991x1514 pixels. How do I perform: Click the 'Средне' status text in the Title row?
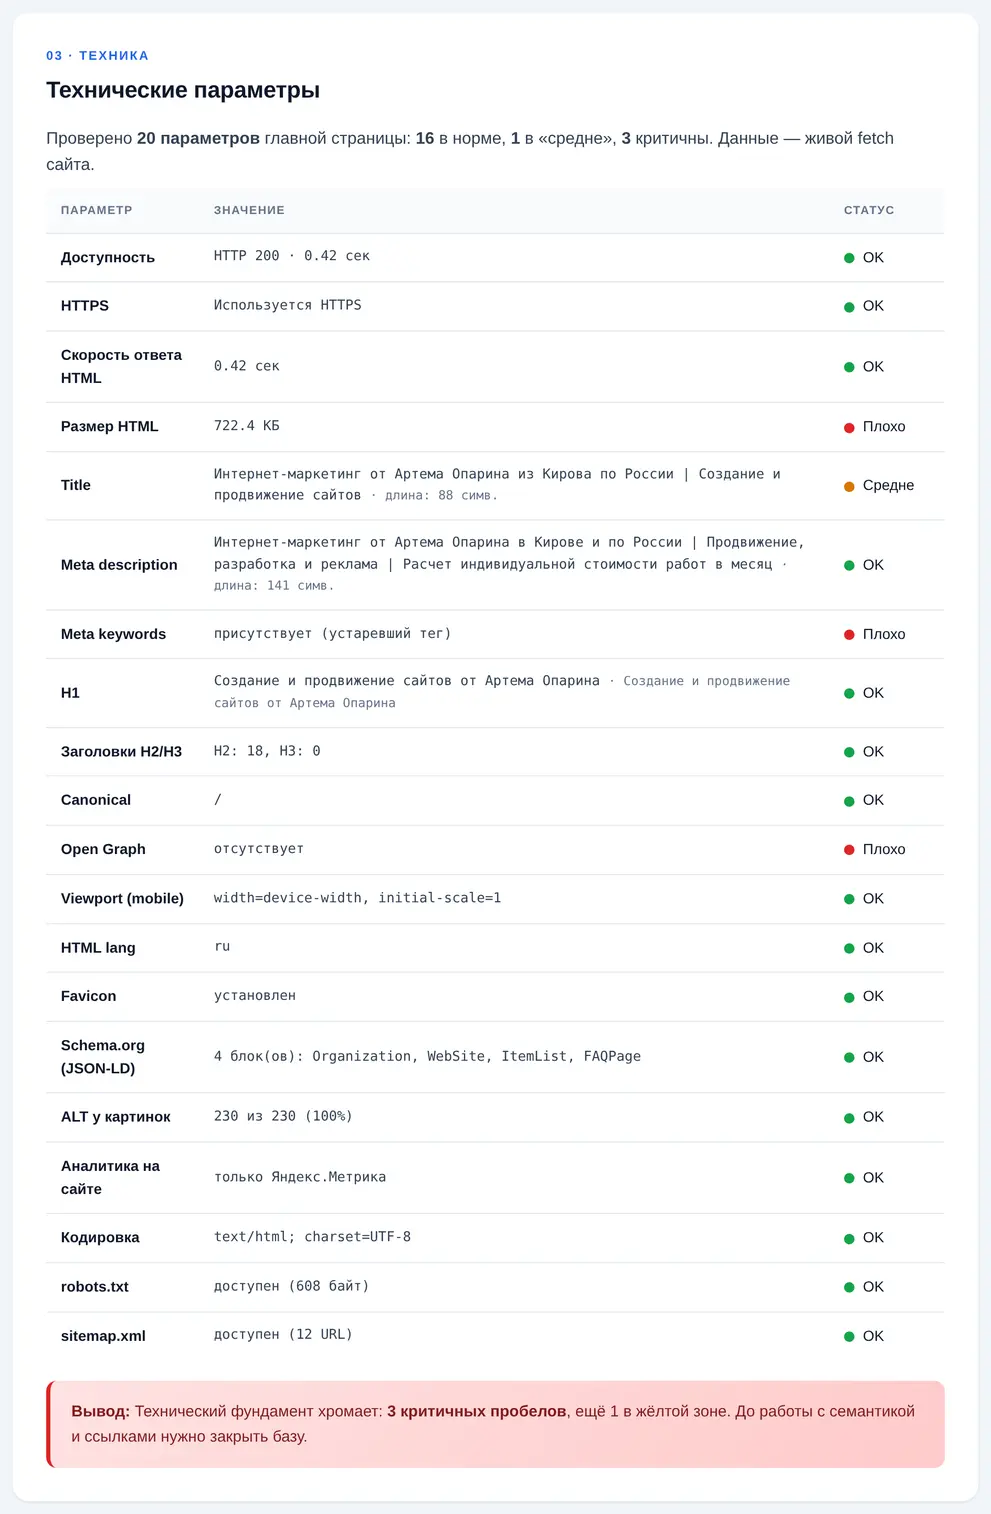point(888,485)
